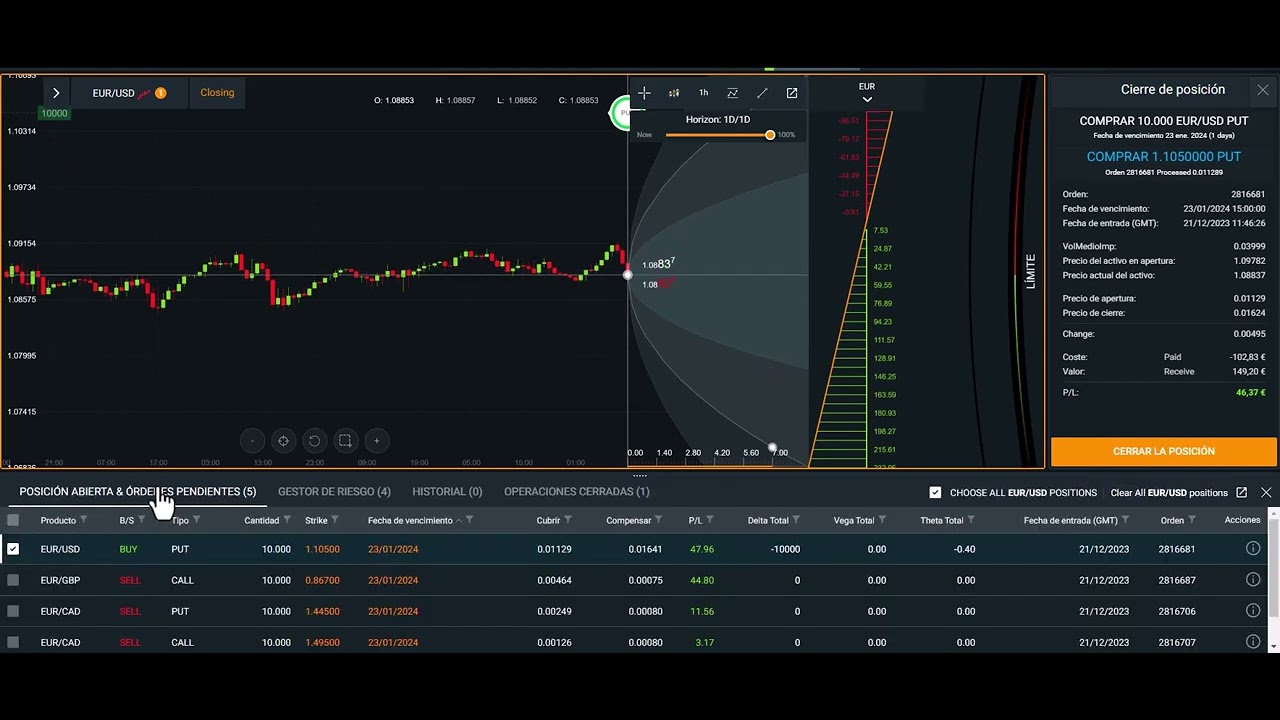Image resolution: width=1280 pixels, height=720 pixels.
Task: Open filter for Producto column
Action: (84, 520)
